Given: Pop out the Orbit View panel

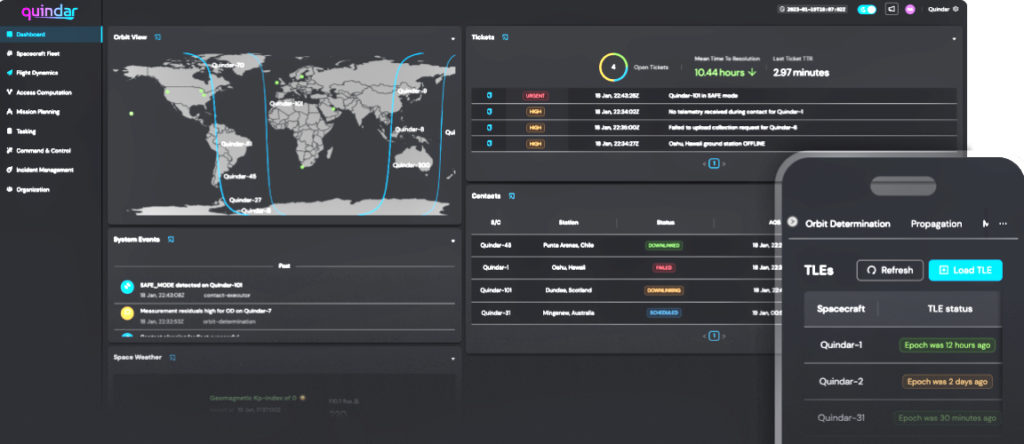Looking at the screenshot, I should 157,37.
